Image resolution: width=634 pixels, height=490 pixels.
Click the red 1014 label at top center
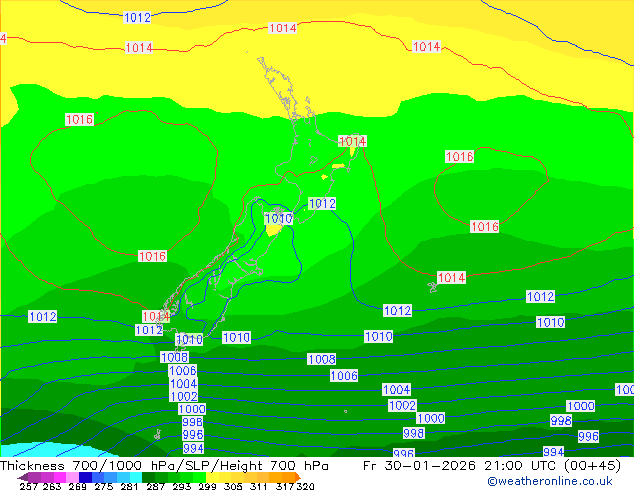tap(283, 28)
